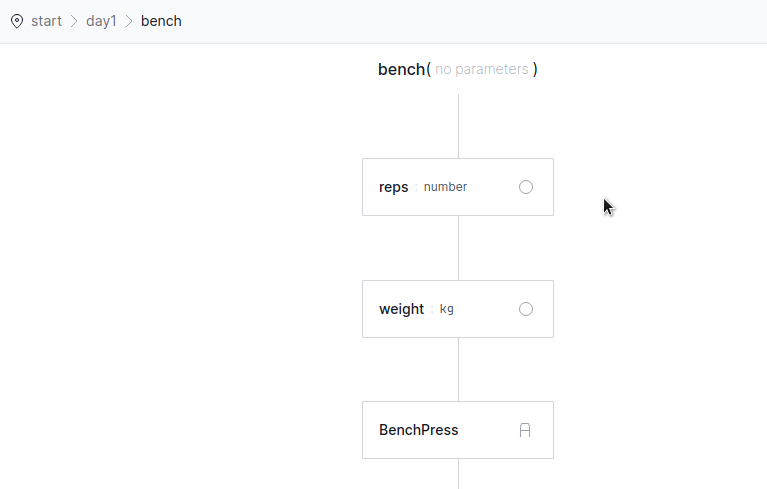
Task: Select the bench breadcrumb item
Action: (161, 21)
